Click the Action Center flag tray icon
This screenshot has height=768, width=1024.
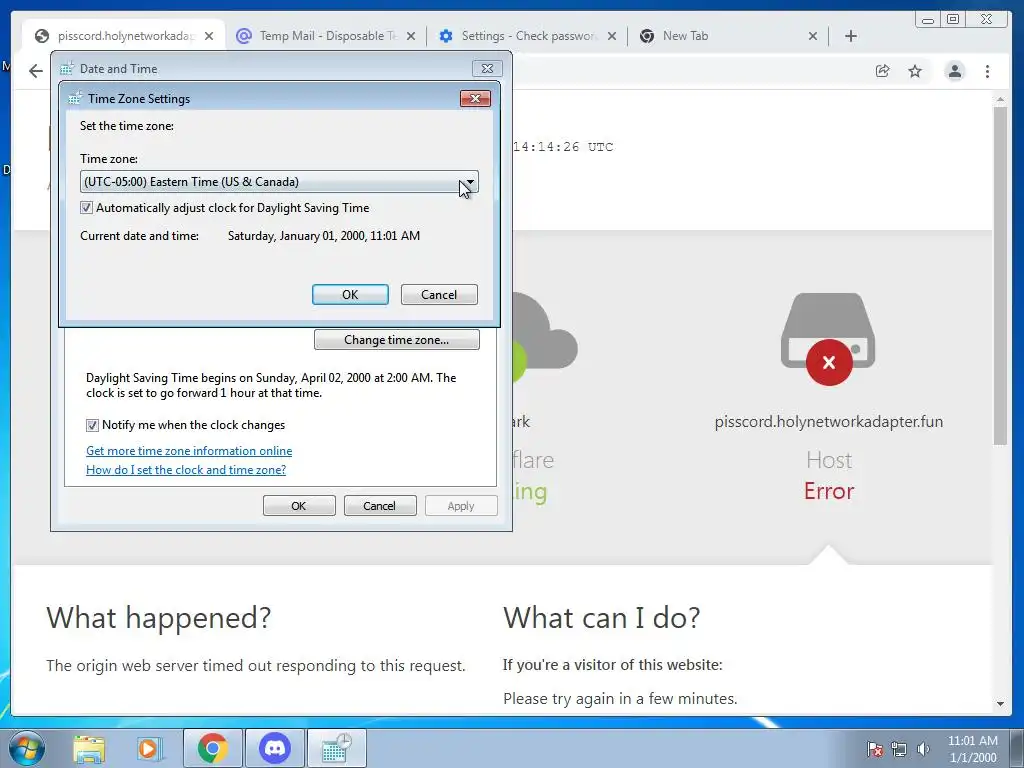(874, 749)
